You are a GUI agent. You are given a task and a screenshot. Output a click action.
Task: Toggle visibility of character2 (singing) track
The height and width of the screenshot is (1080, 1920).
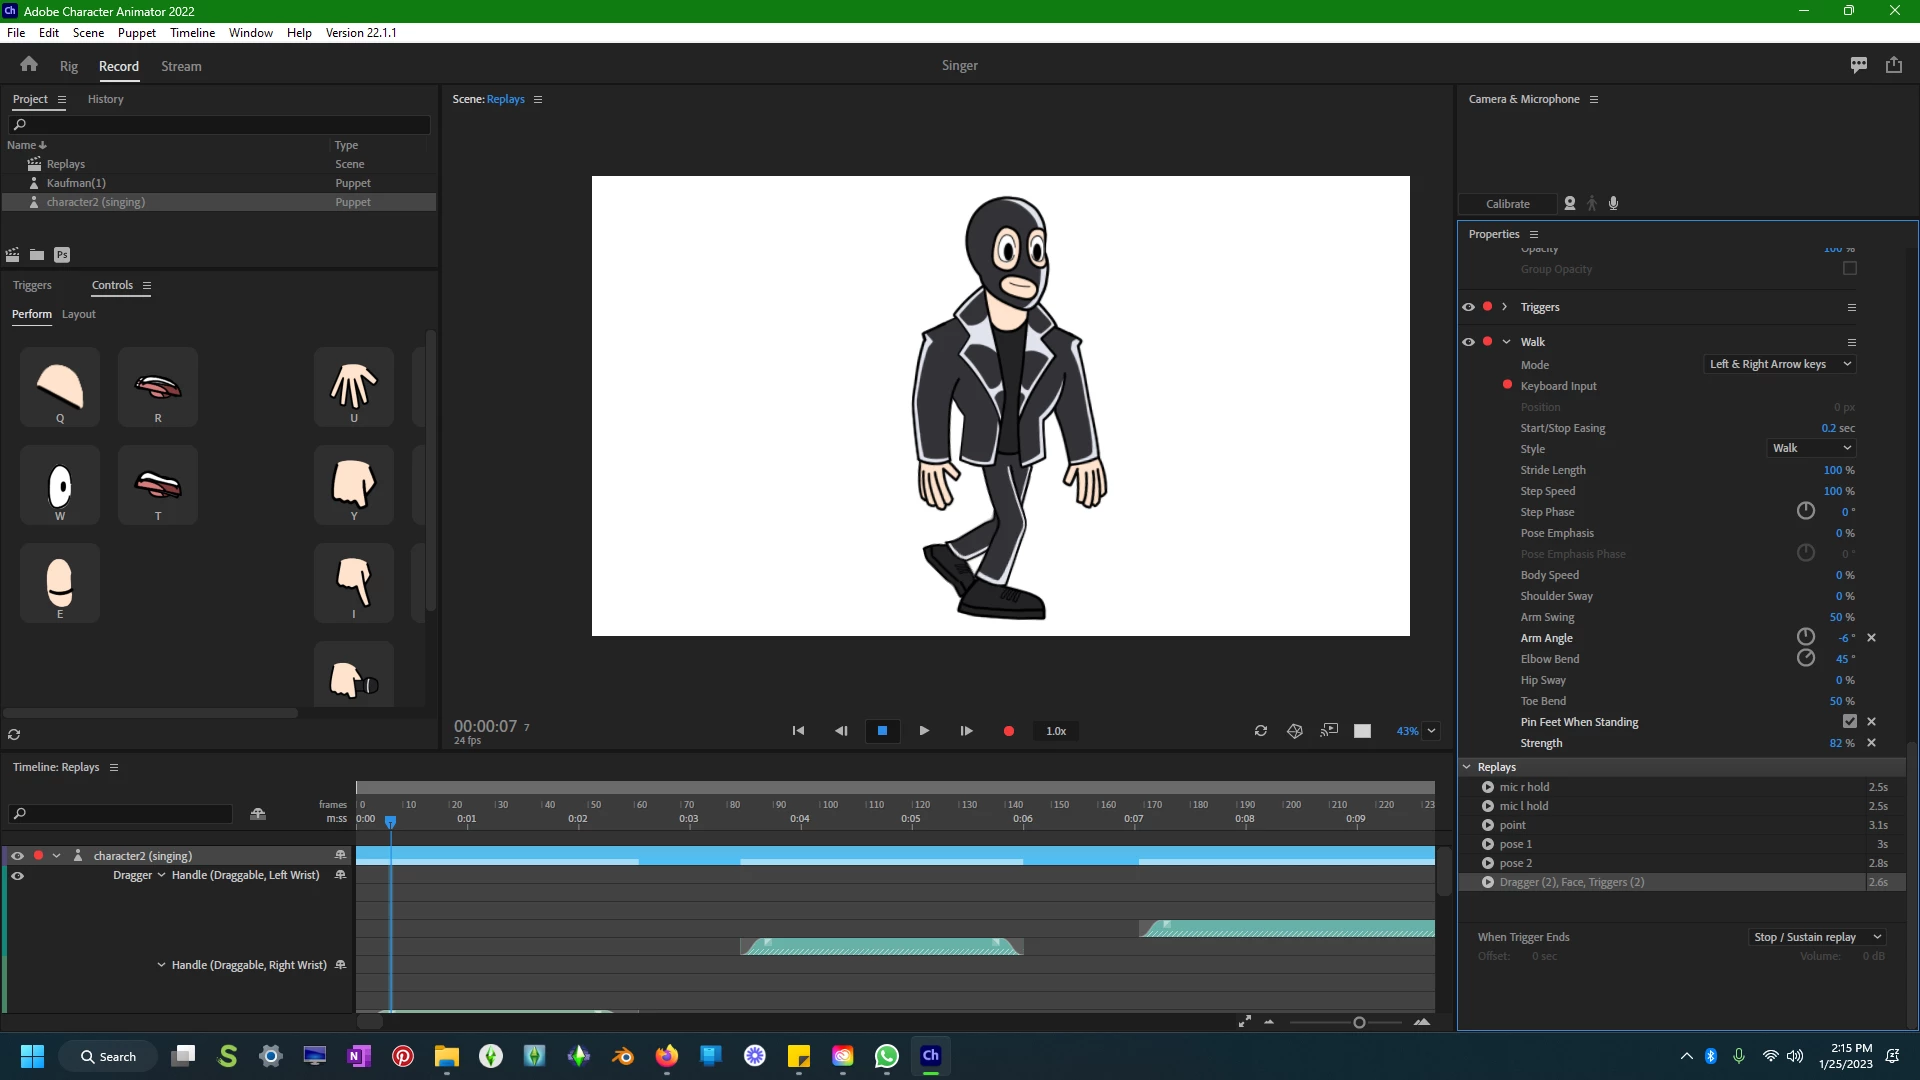17,856
